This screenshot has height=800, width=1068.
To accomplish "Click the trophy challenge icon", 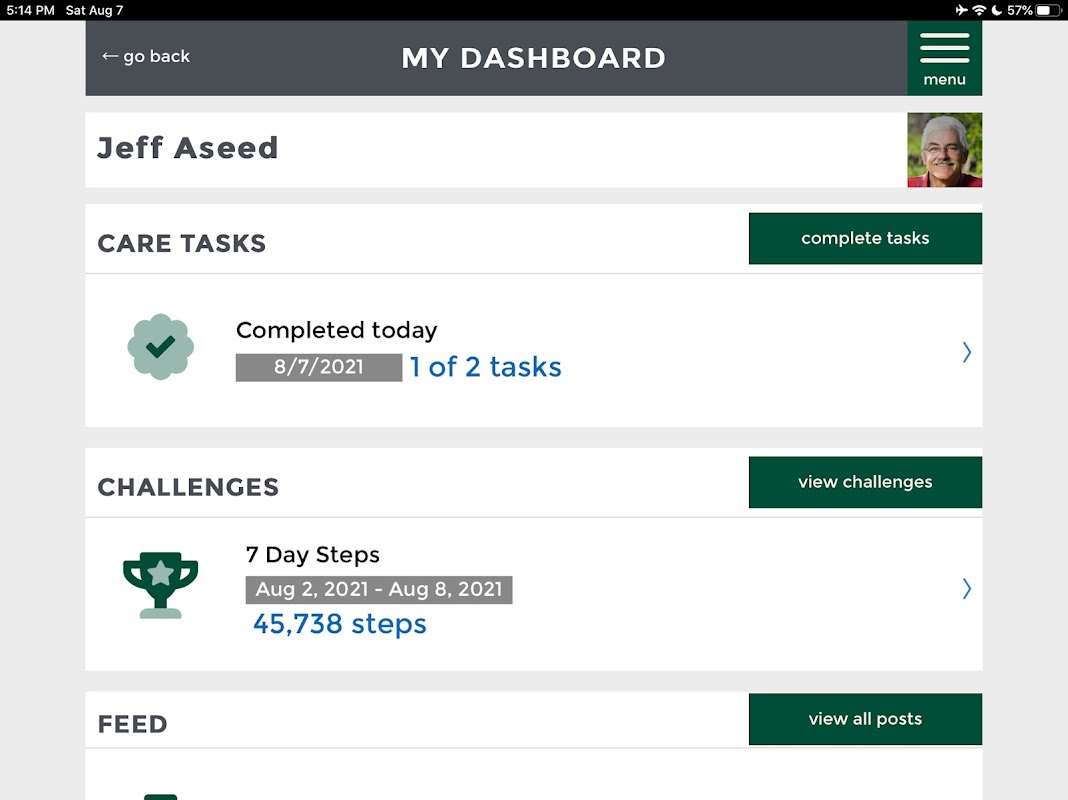I will [x=160, y=586].
